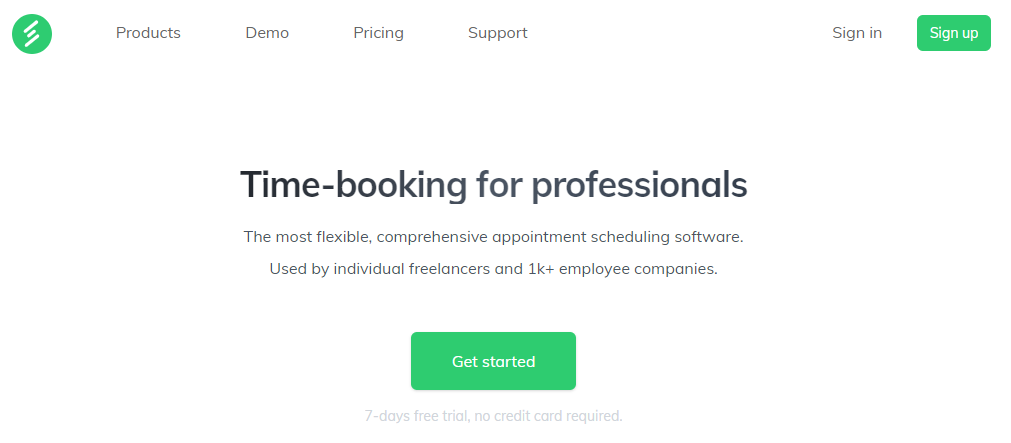Viewport: 1011px width, 443px height.
Task: Click the phrase appointment scheduling software
Action: tap(618, 237)
